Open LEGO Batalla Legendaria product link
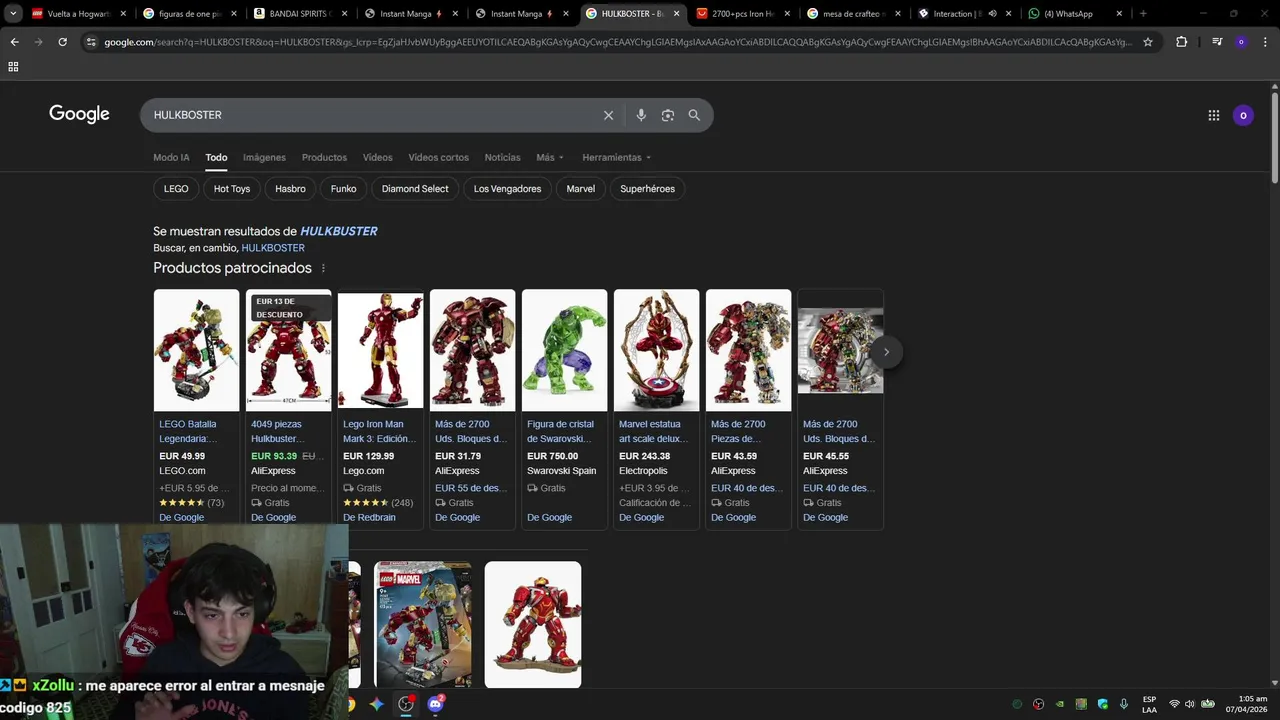Viewport: 1280px width, 720px height. [188, 431]
